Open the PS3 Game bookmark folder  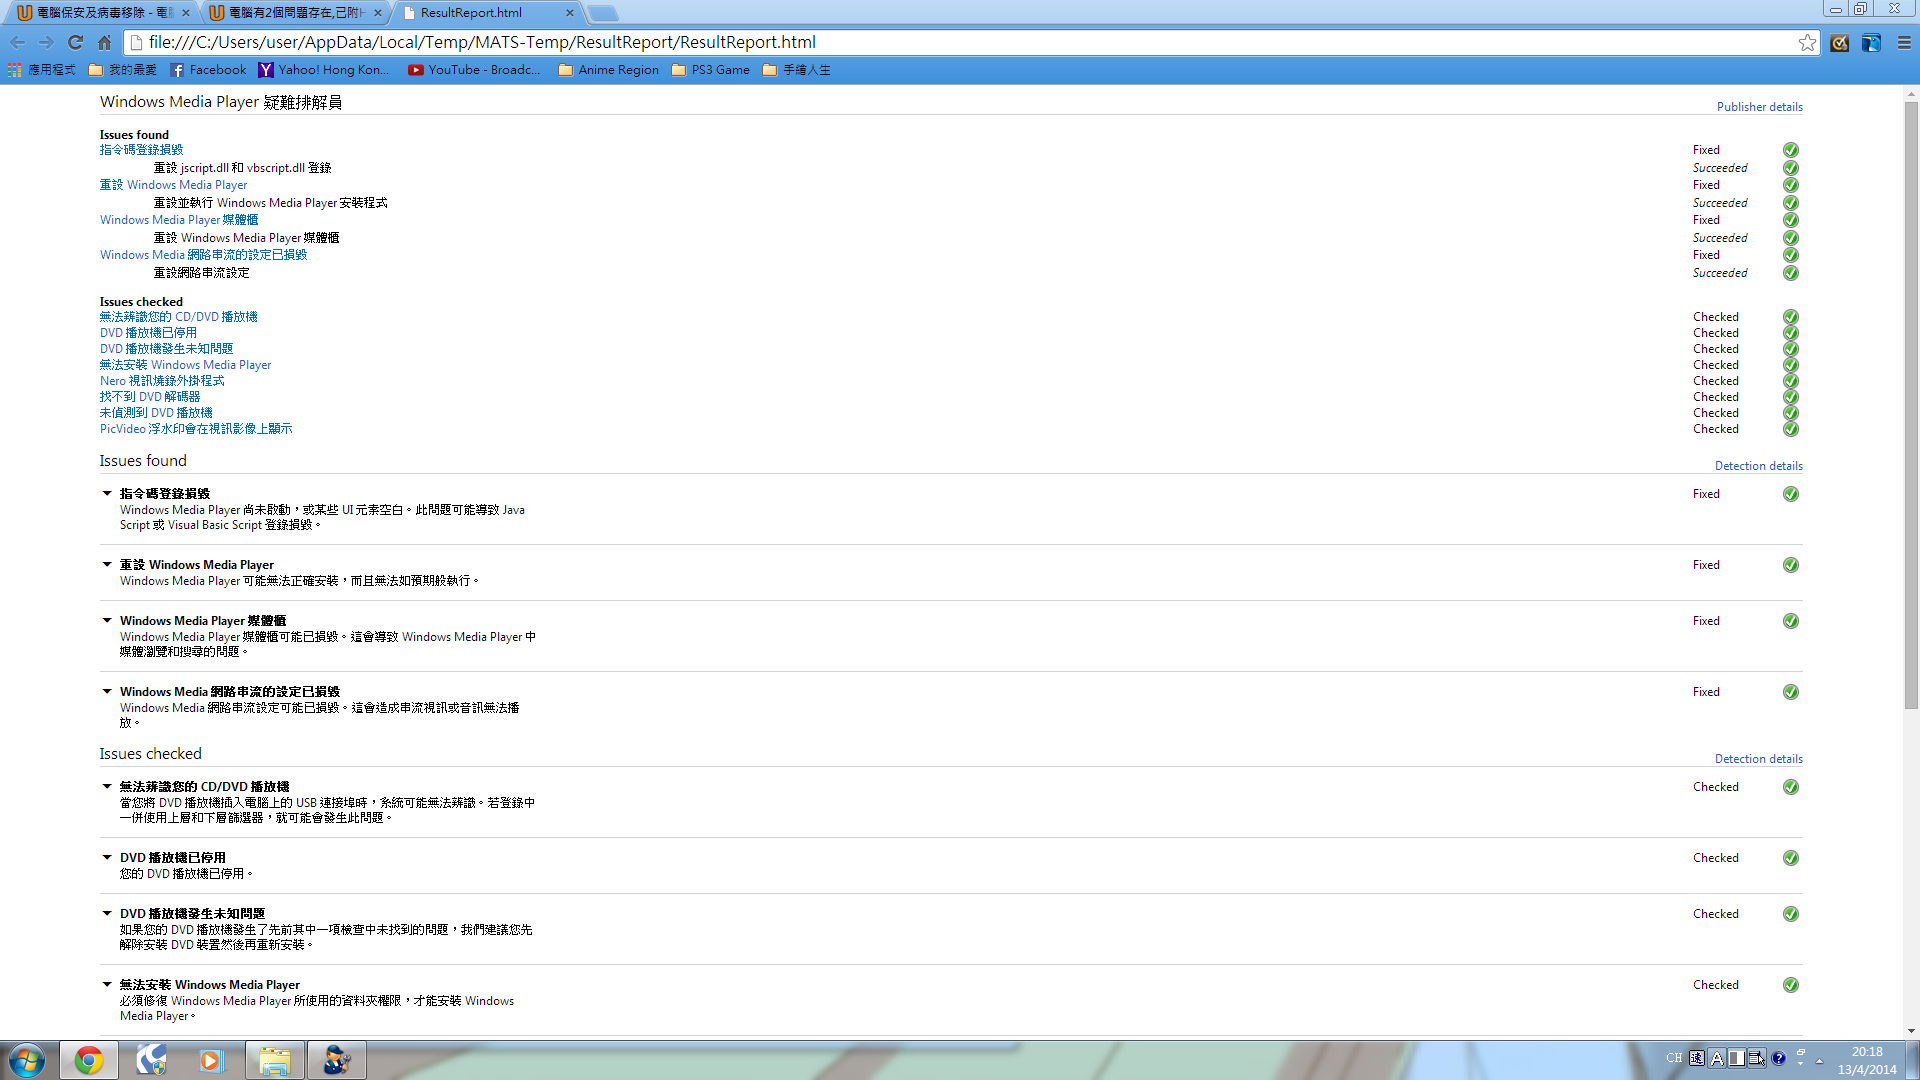(711, 70)
